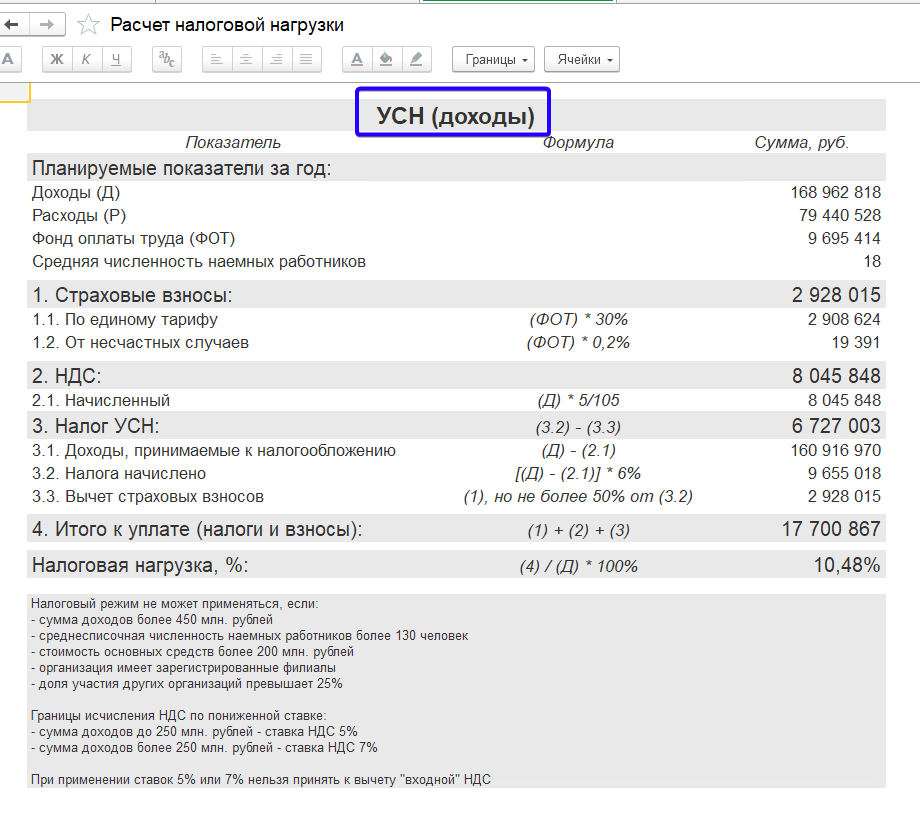Image resolution: width=920 pixels, height=835 pixels.
Task: Select employee count cell 18
Action: [x=872, y=261]
